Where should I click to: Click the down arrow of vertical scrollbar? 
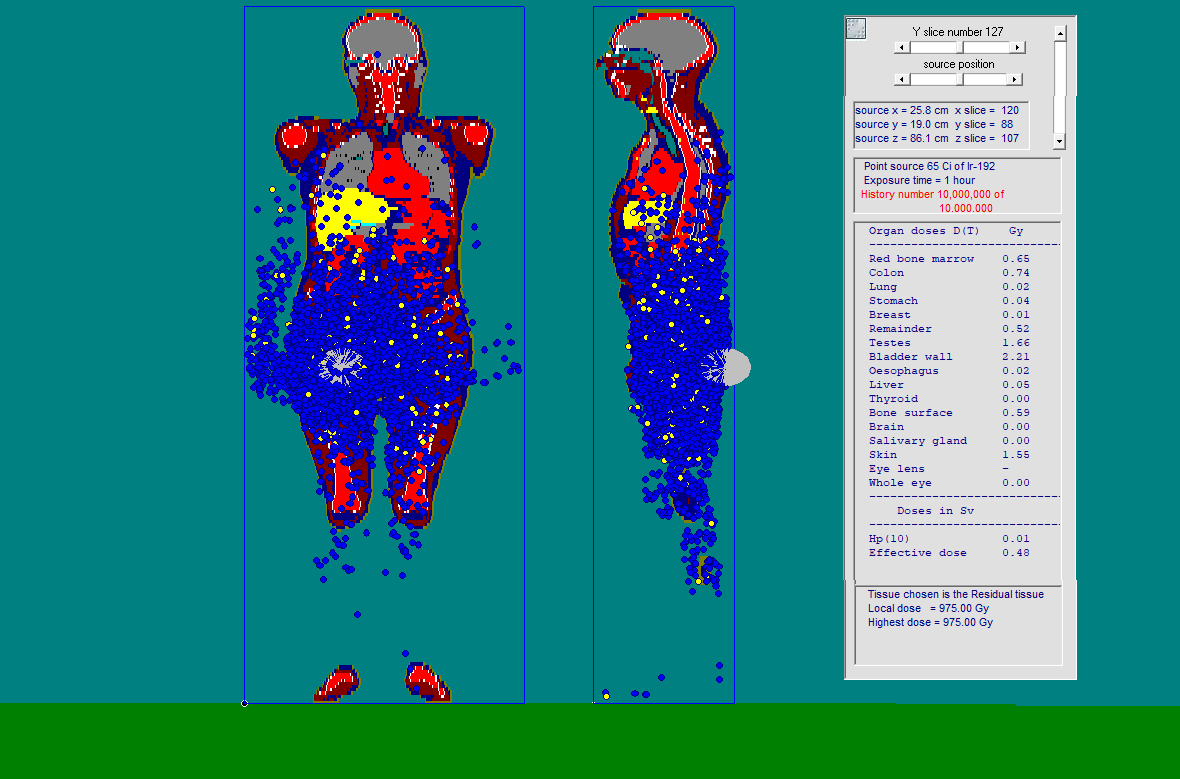pyautogui.click(x=1060, y=142)
